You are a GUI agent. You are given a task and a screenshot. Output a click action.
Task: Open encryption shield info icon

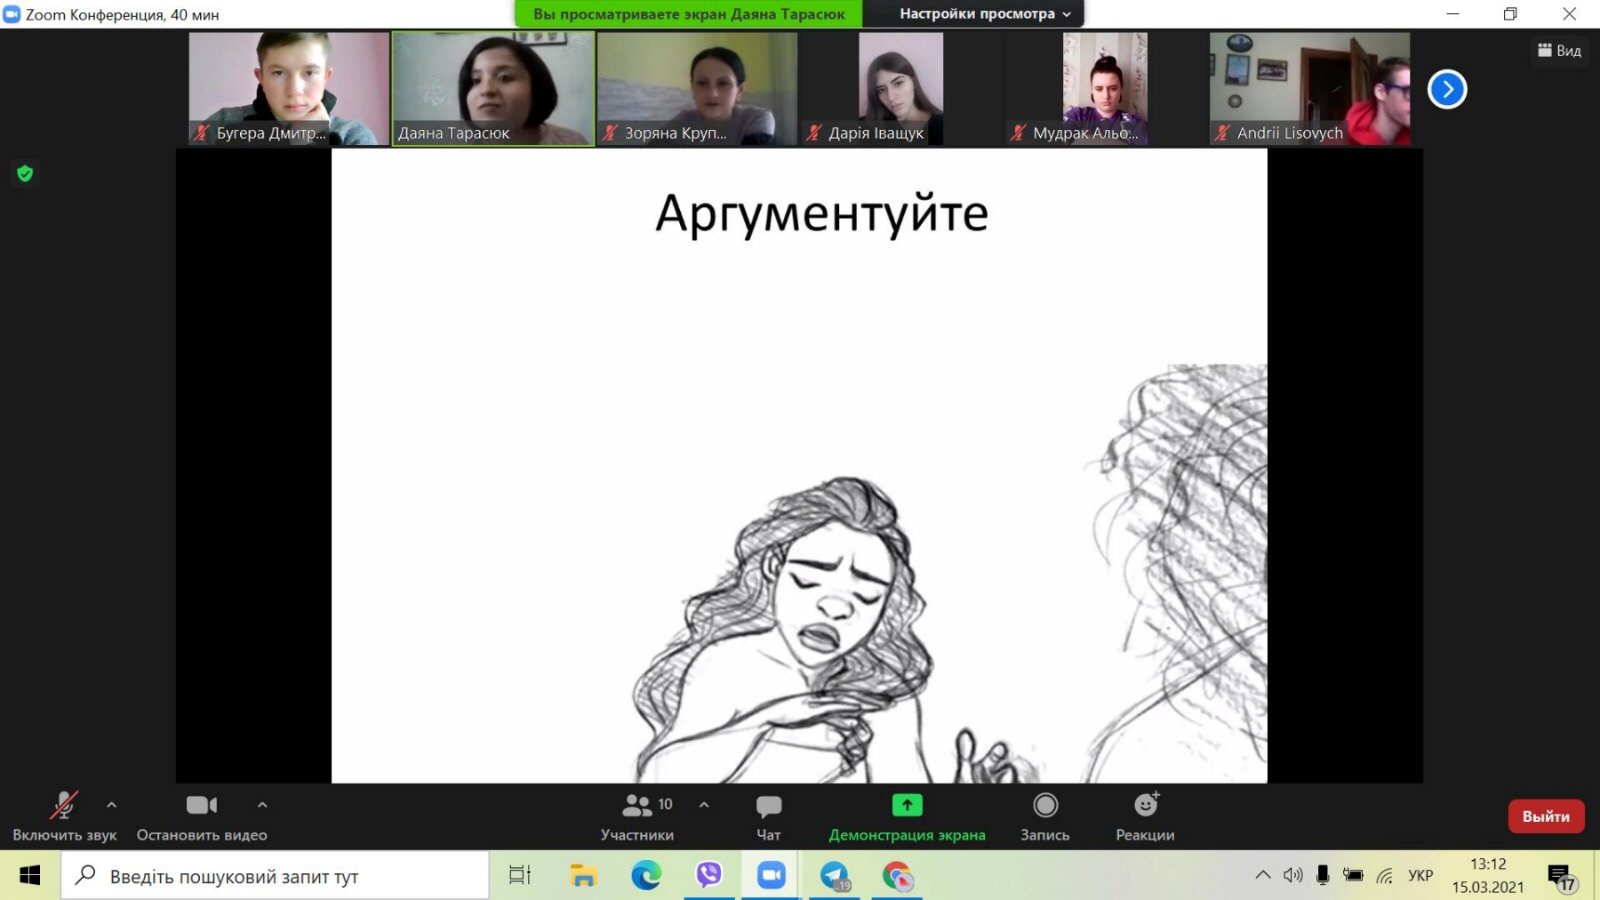point(25,174)
